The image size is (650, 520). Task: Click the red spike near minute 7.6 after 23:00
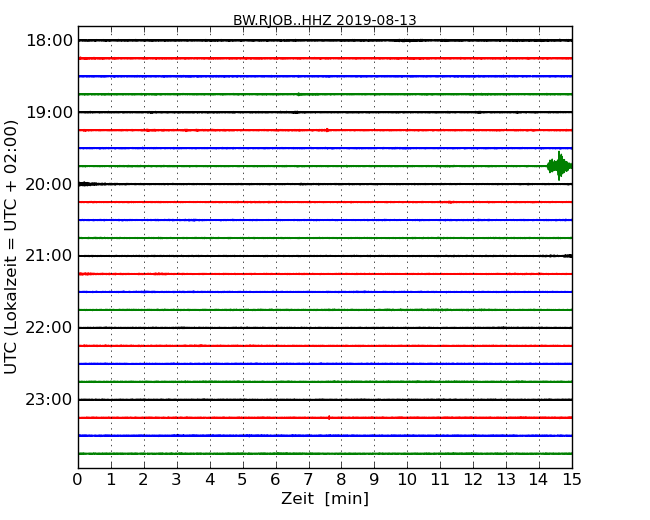[329, 418]
